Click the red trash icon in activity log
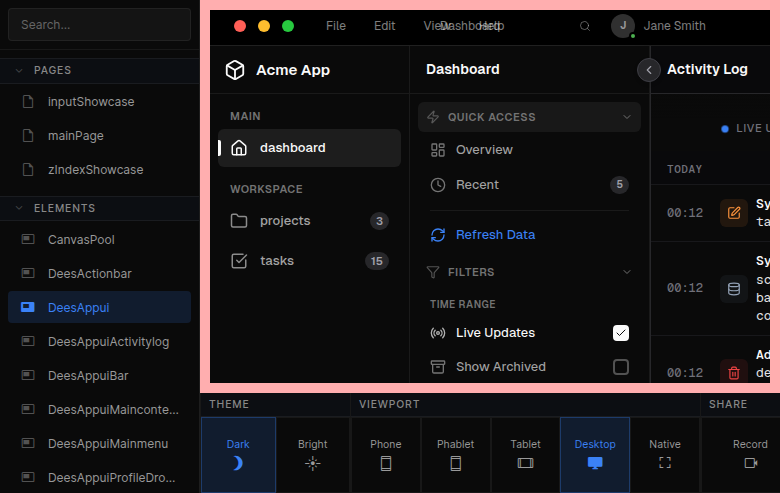This screenshot has width=780, height=493. pyautogui.click(x=734, y=373)
